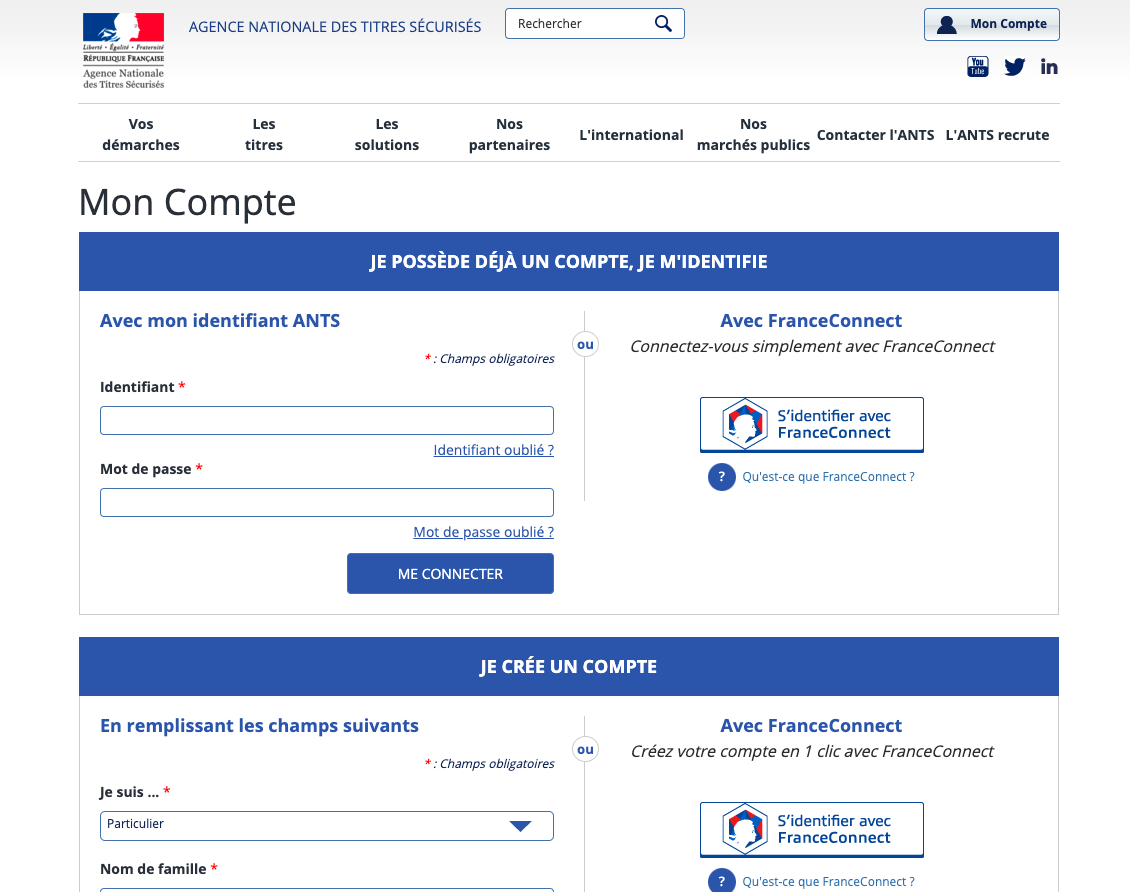Screen dimensions: 1130x892
Task: Open the 'Nos partenaires' menu item
Action: [x=509, y=134]
